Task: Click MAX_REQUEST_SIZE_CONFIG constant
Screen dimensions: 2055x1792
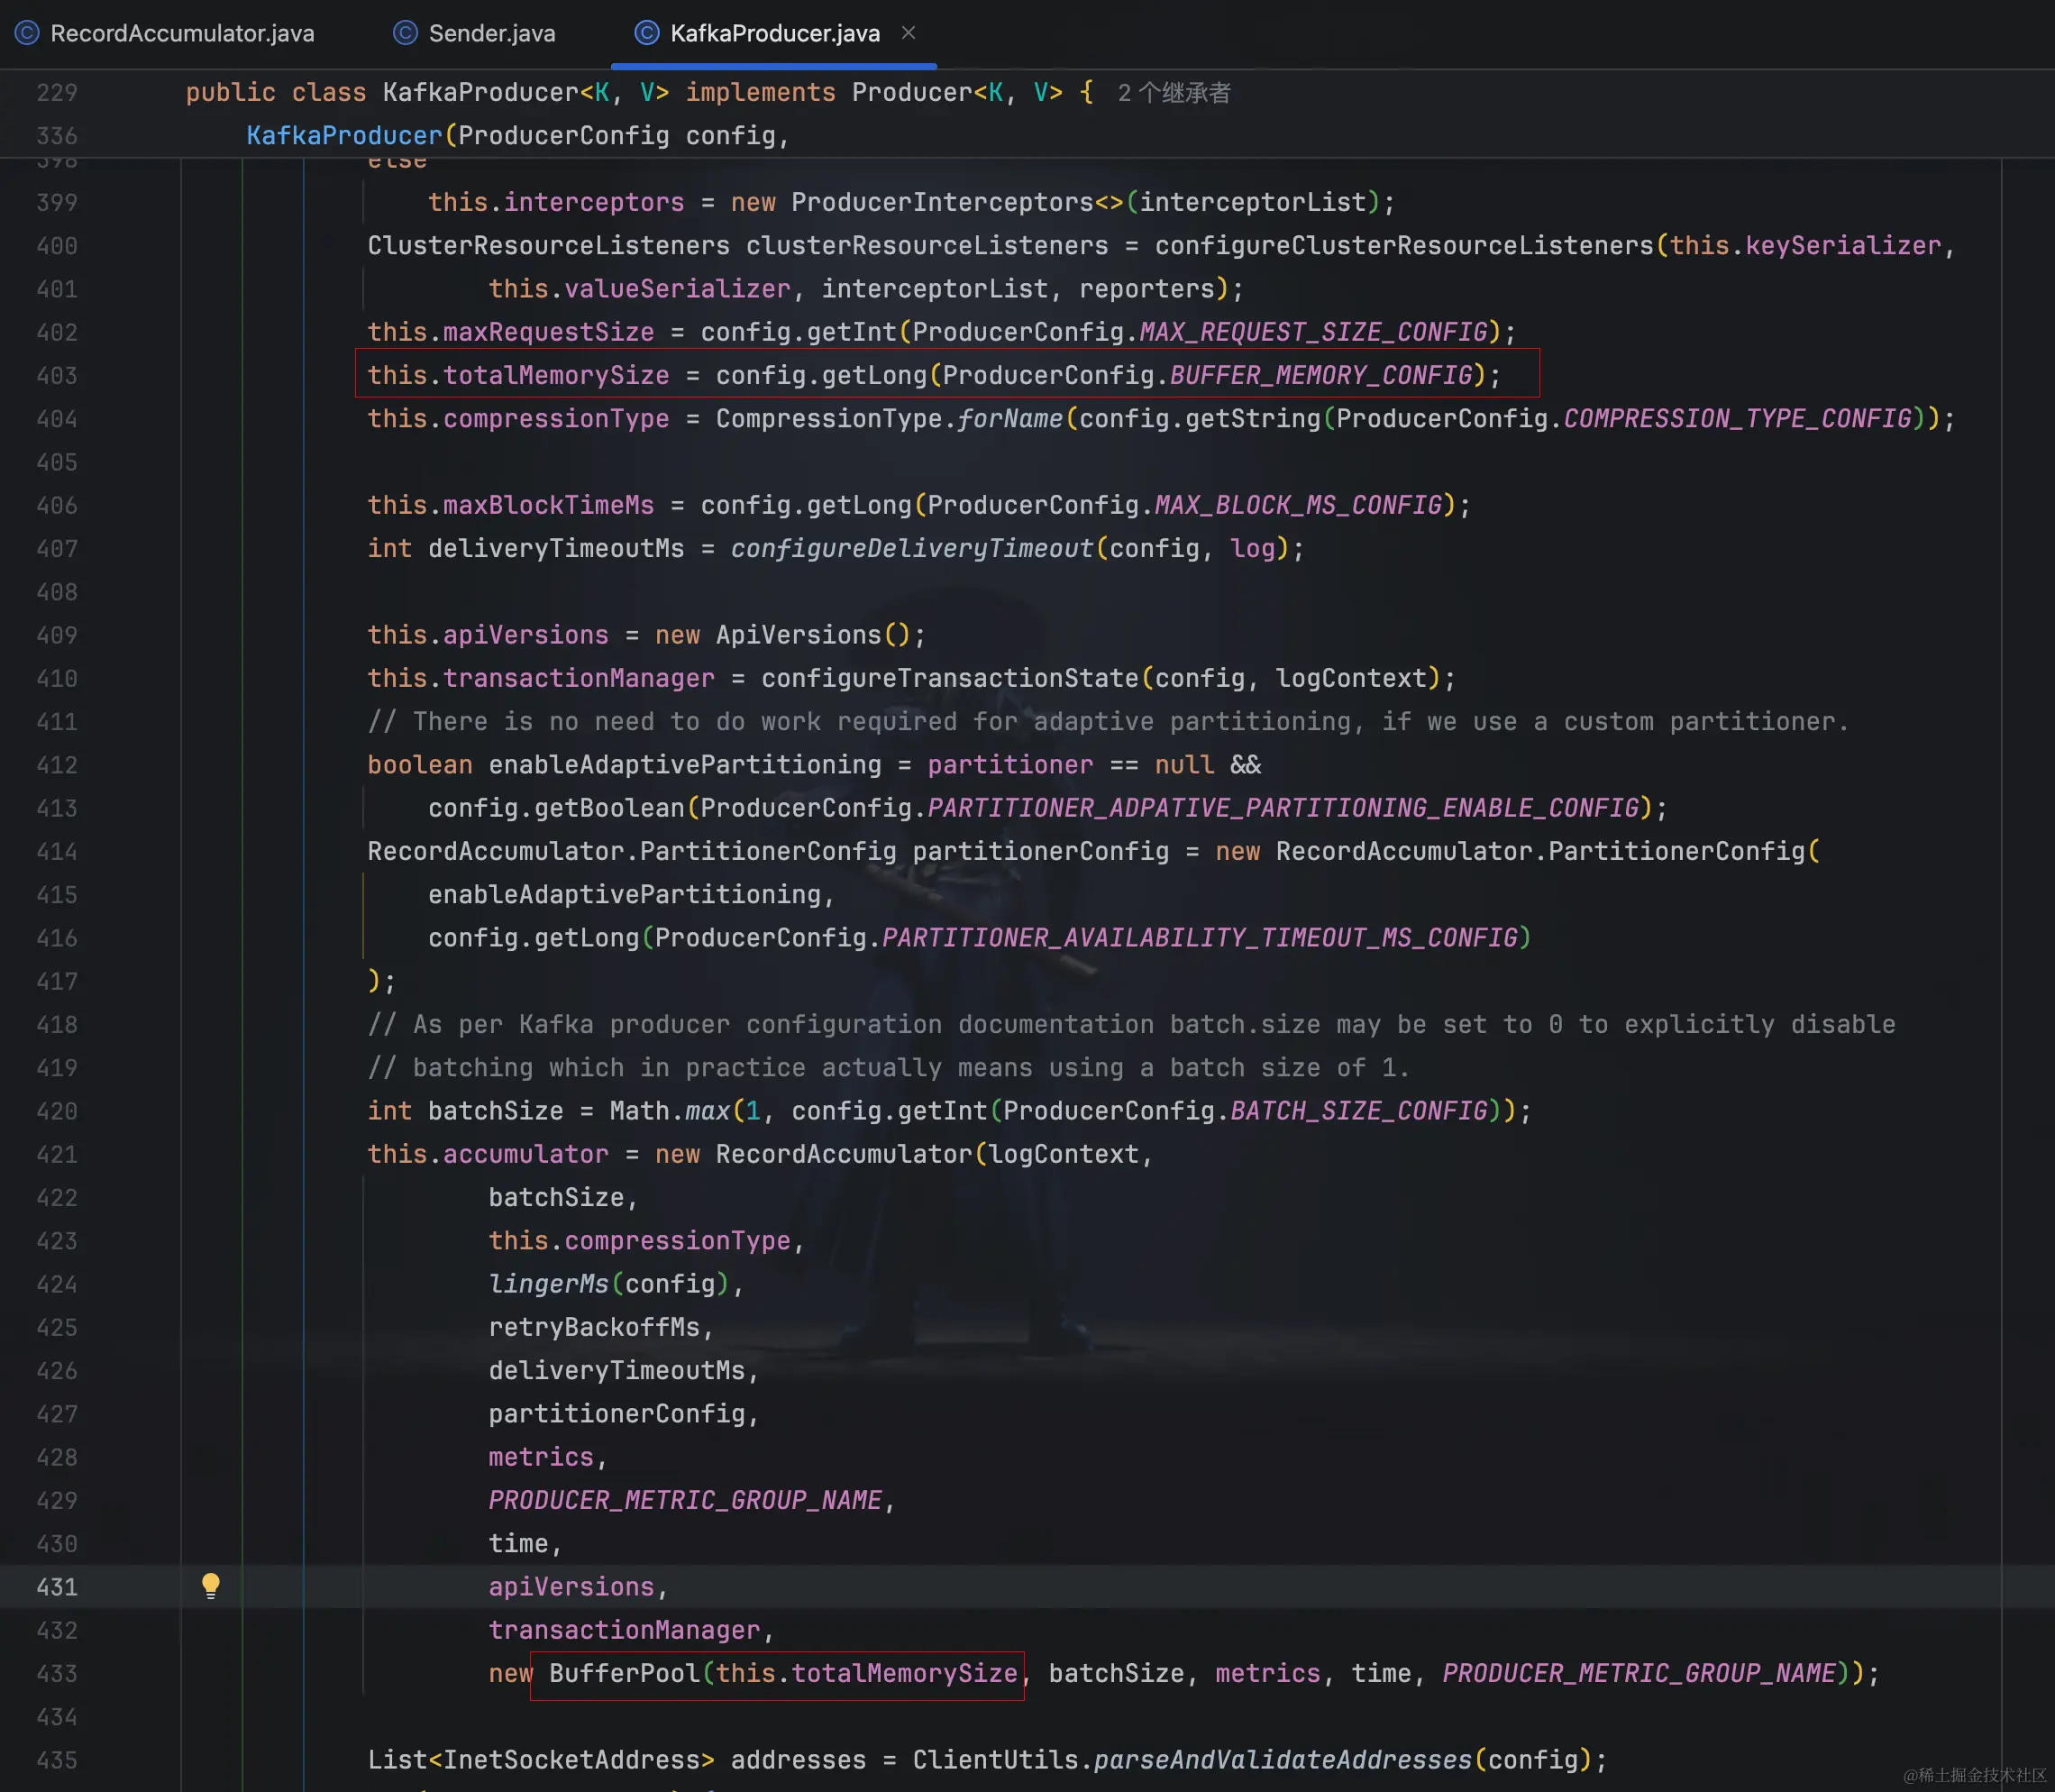Action: pos(1313,332)
